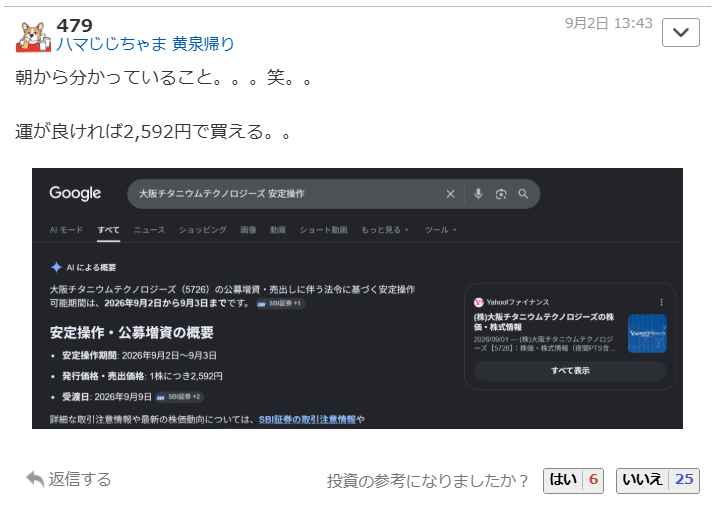Open the SBI証券の取引注意情報 link
The image size is (728, 517).
[307, 419]
